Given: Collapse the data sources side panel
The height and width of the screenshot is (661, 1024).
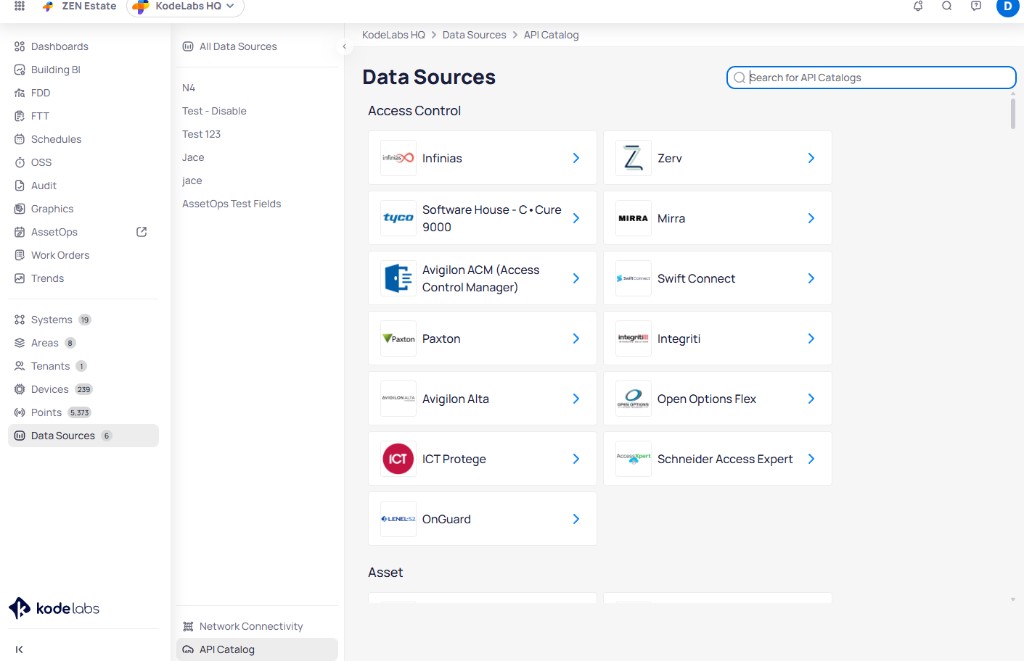Looking at the screenshot, I should pyautogui.click(x=344, y=46).
